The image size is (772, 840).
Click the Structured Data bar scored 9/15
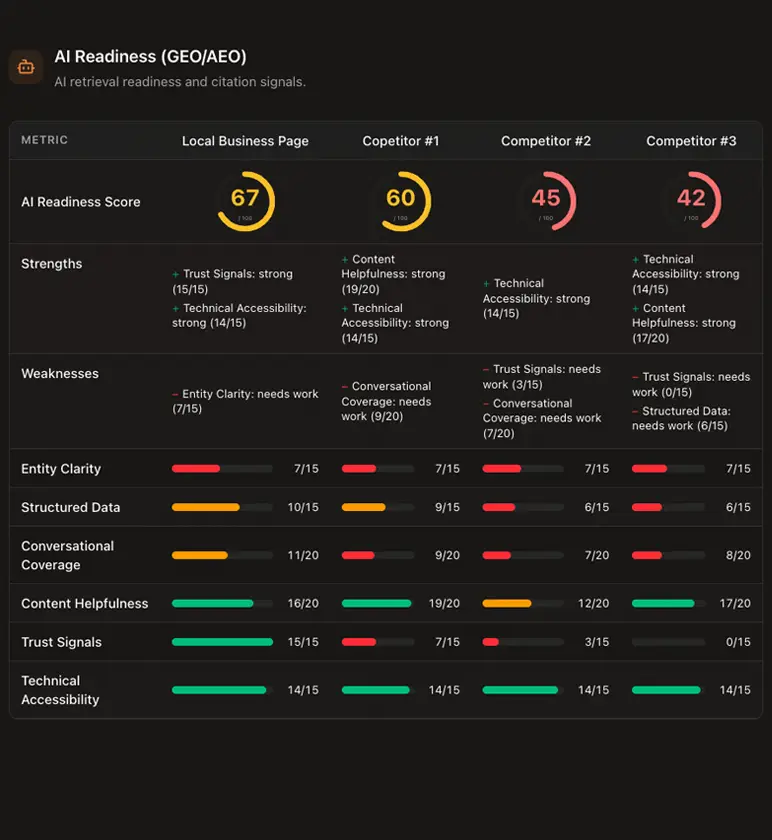[x=364, y=507]
